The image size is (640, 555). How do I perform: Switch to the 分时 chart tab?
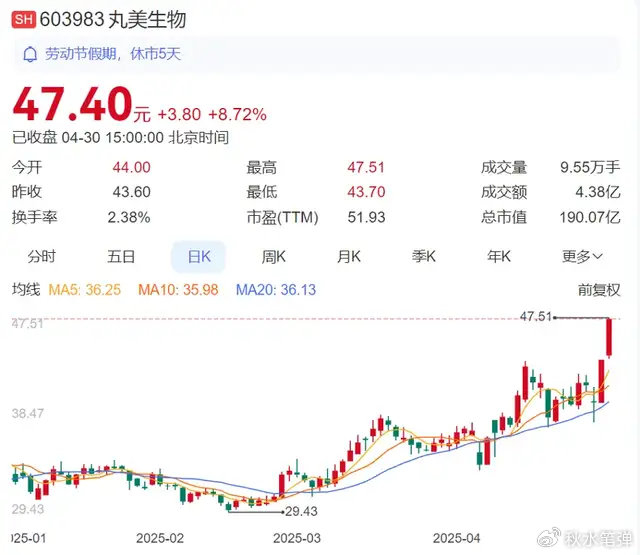pyautogui.click(x=41, y=257)
